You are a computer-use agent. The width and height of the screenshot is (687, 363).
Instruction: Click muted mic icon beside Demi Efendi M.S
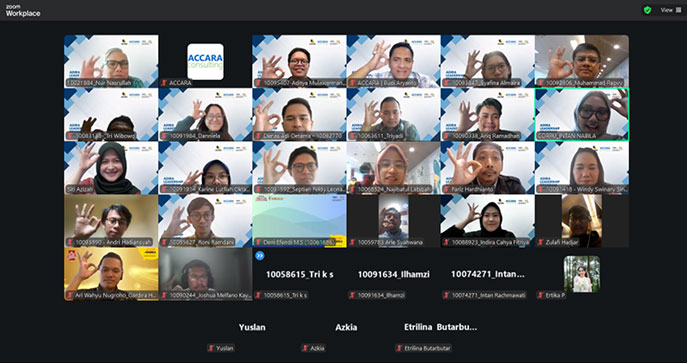pos(259,242)
